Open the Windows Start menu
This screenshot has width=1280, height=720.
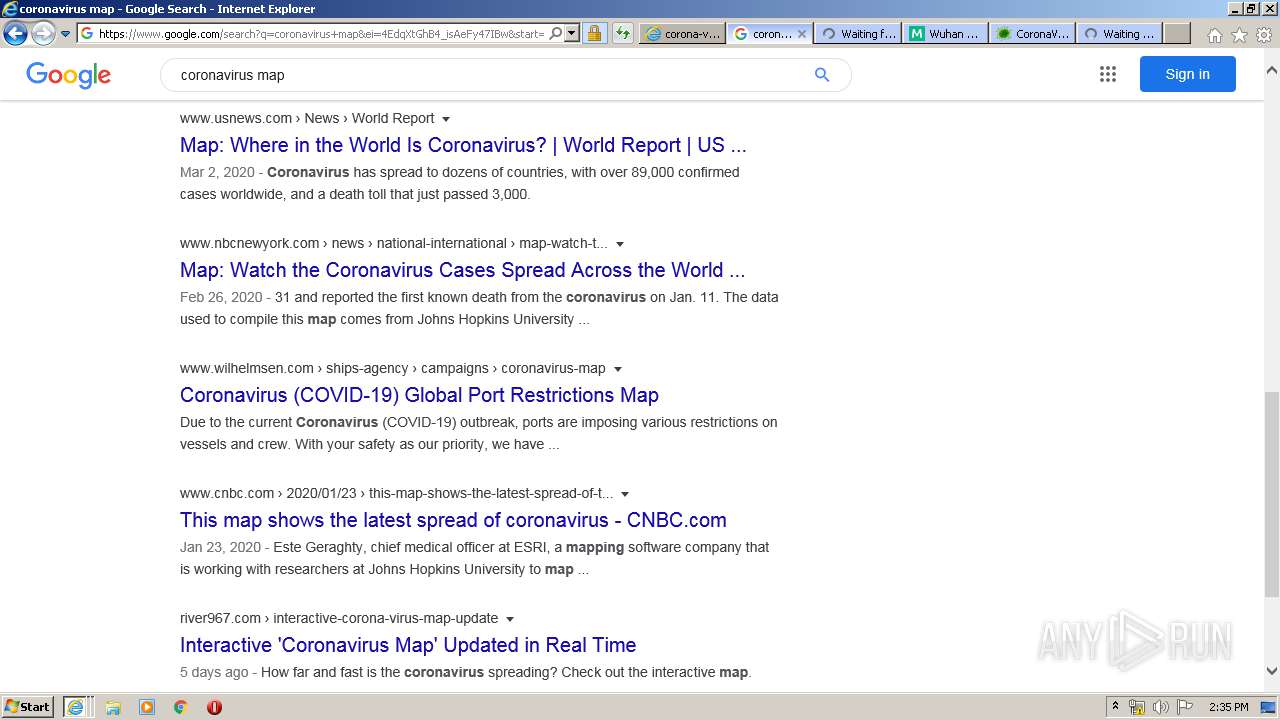tap(28, 707)
